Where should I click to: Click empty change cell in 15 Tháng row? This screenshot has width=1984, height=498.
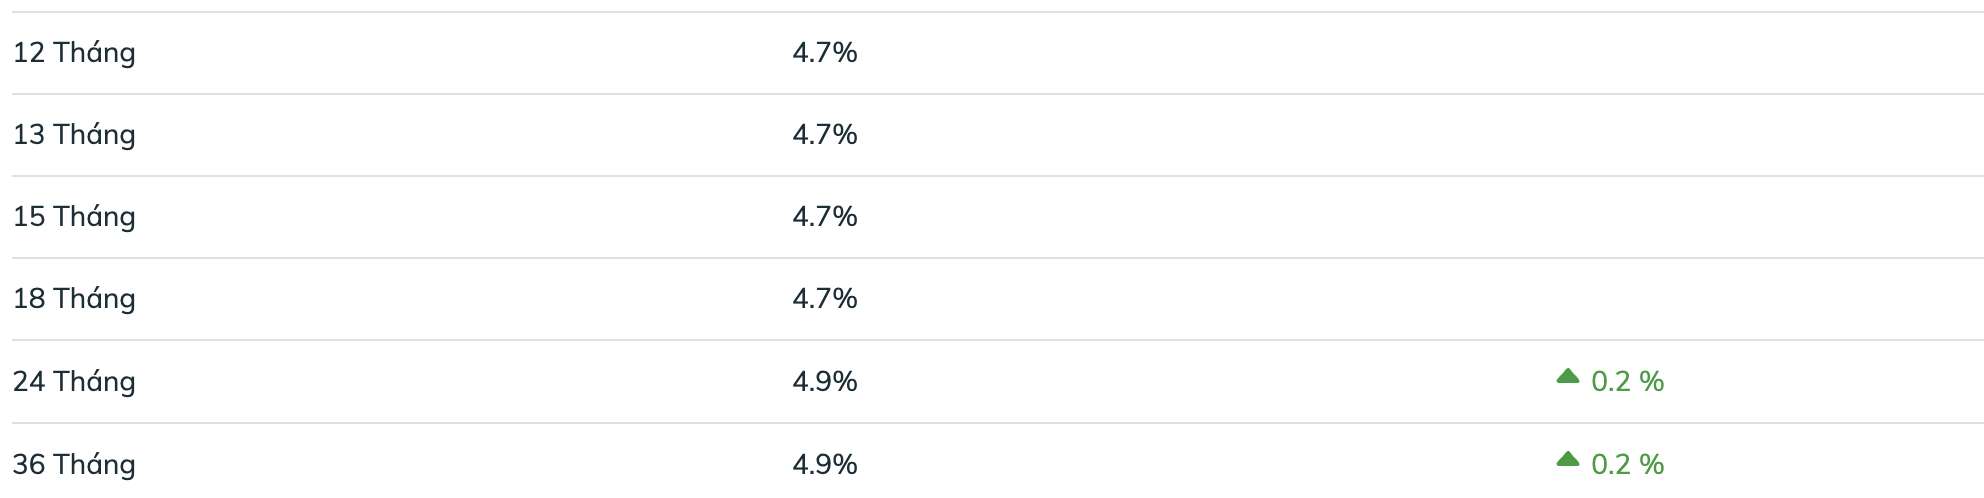1610,217
